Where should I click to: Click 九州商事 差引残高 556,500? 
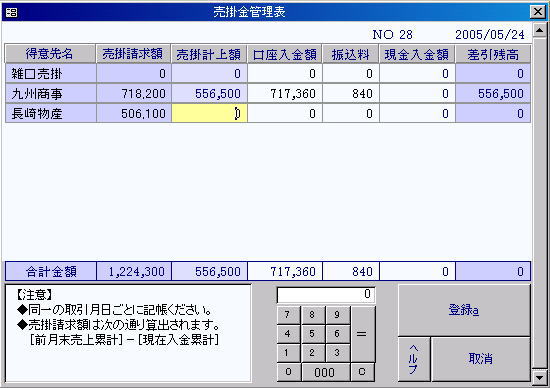click(493, 93)
